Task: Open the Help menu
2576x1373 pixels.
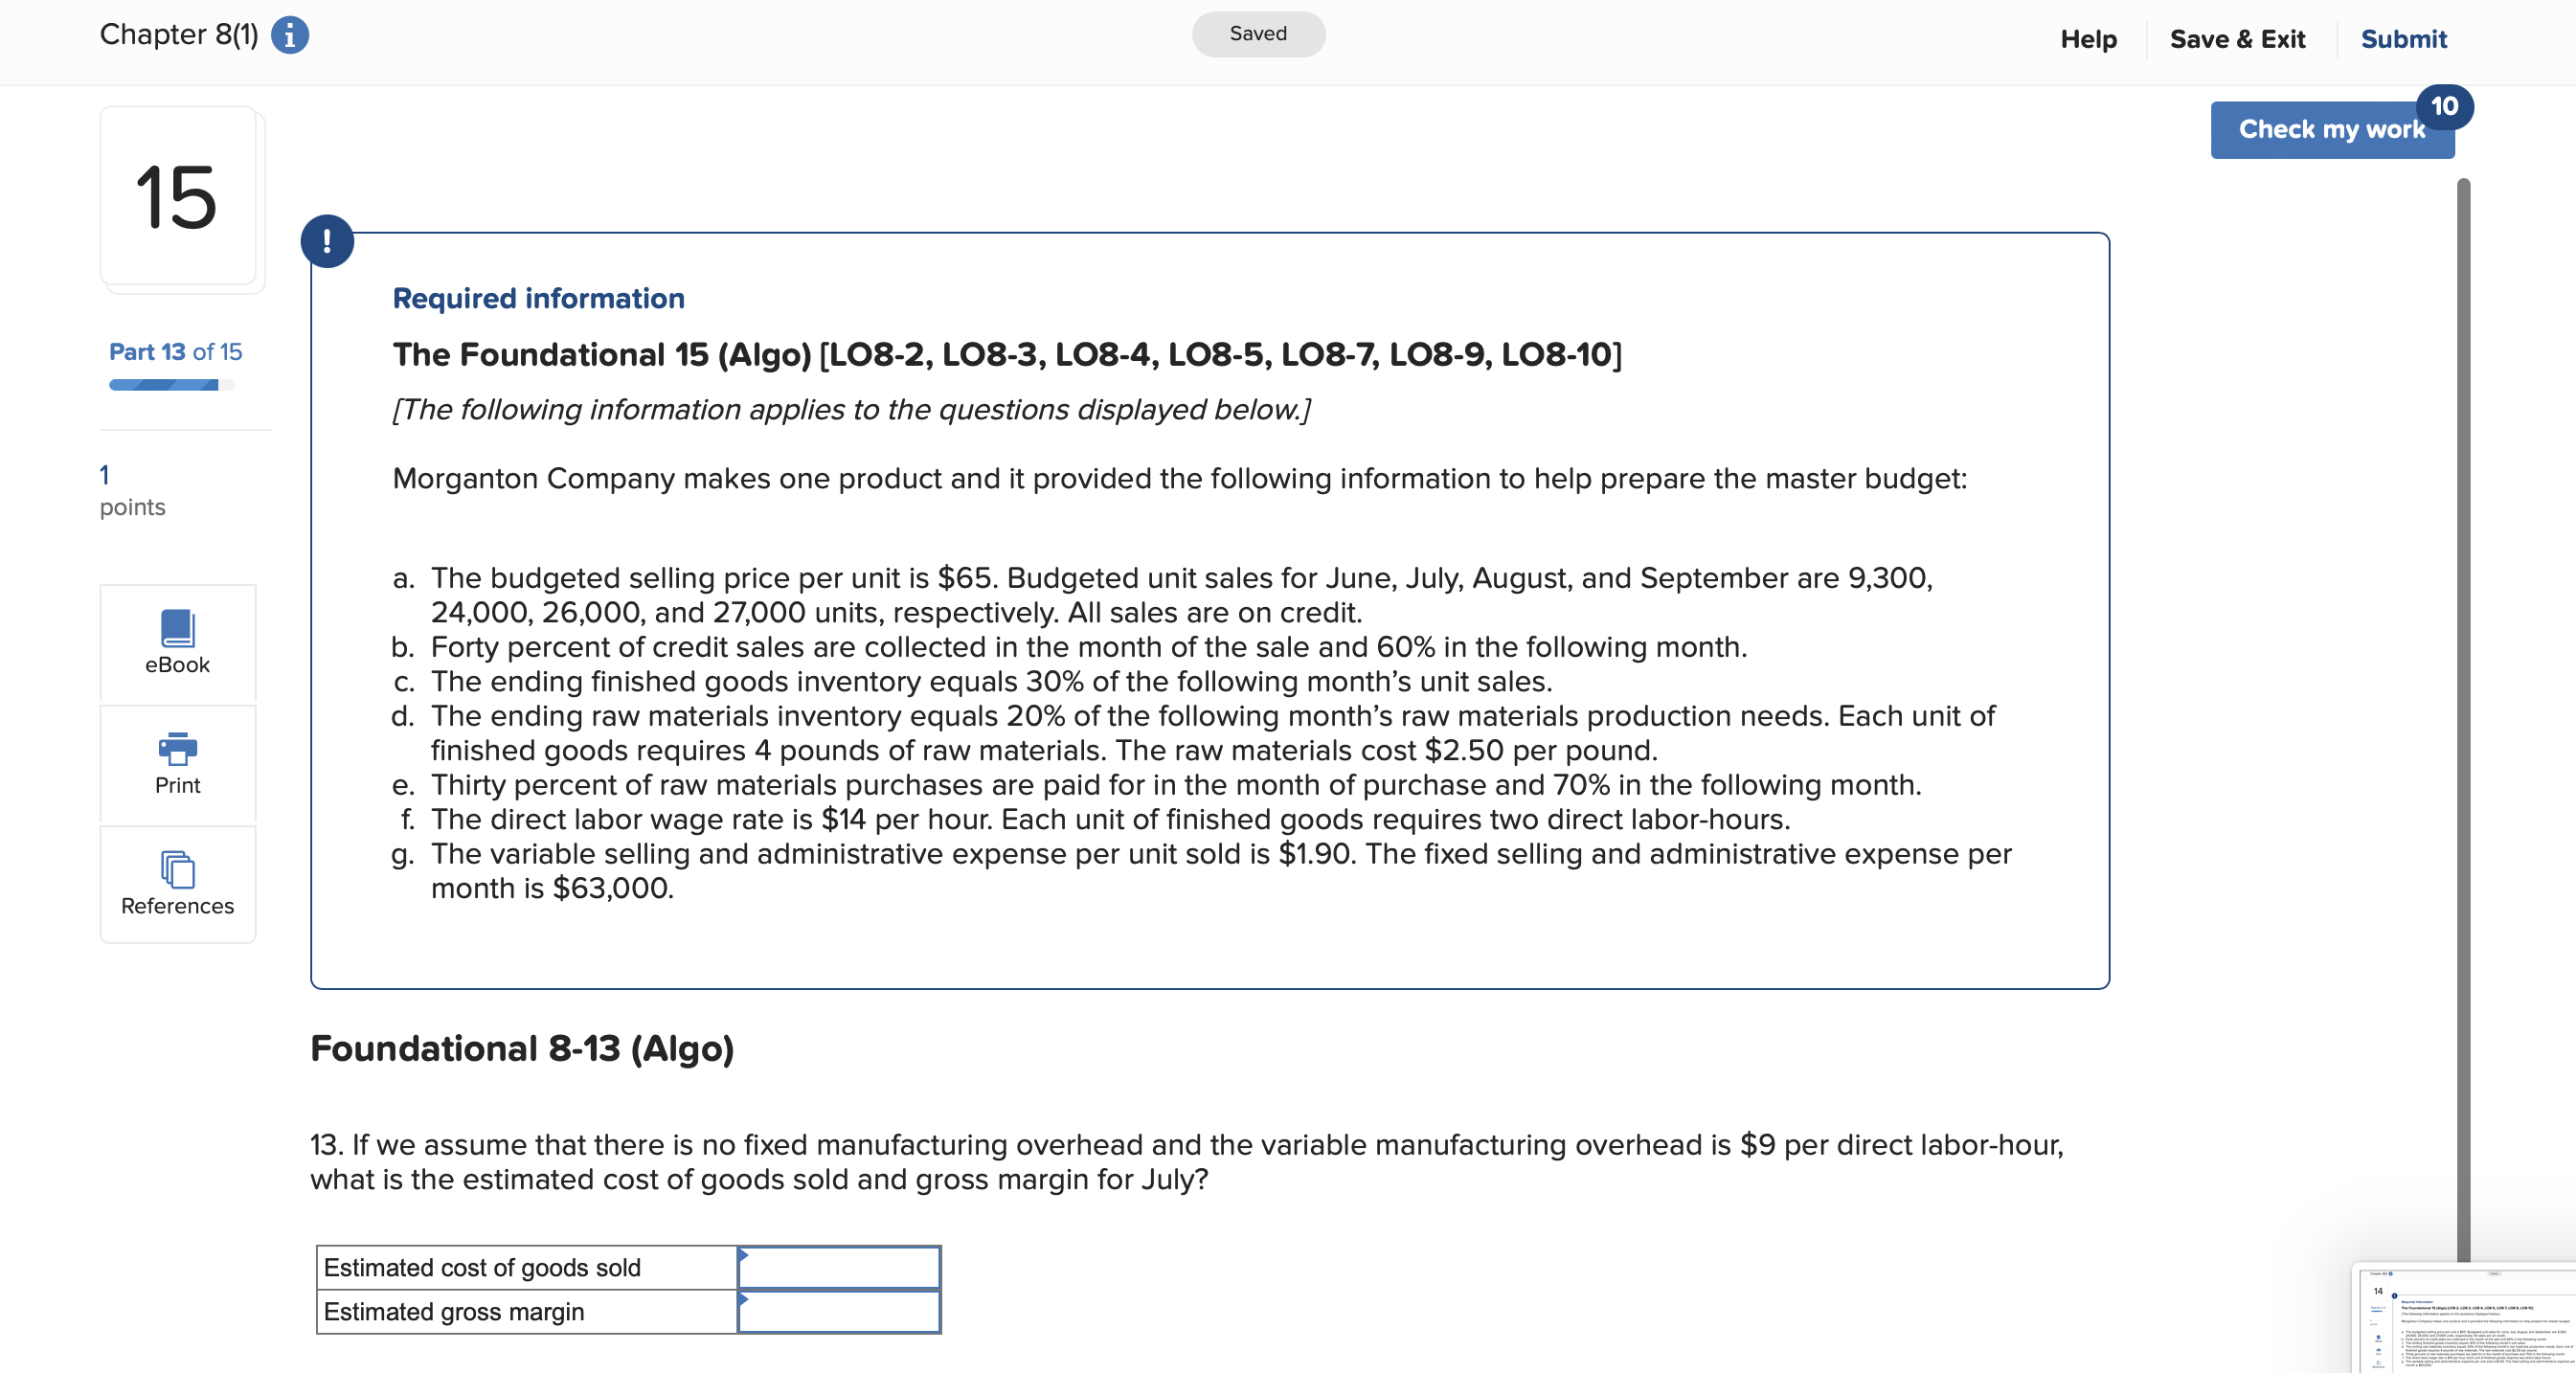Action: click(2088, 38)
